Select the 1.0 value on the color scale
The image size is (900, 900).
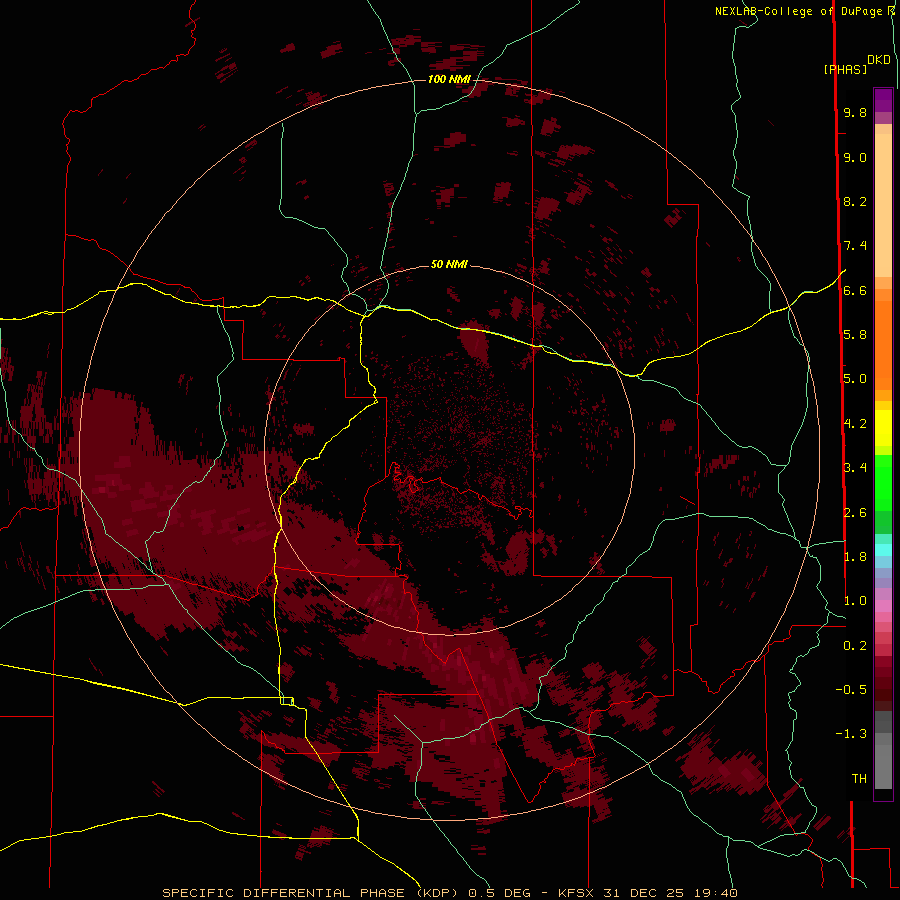[x=855, y=600]
